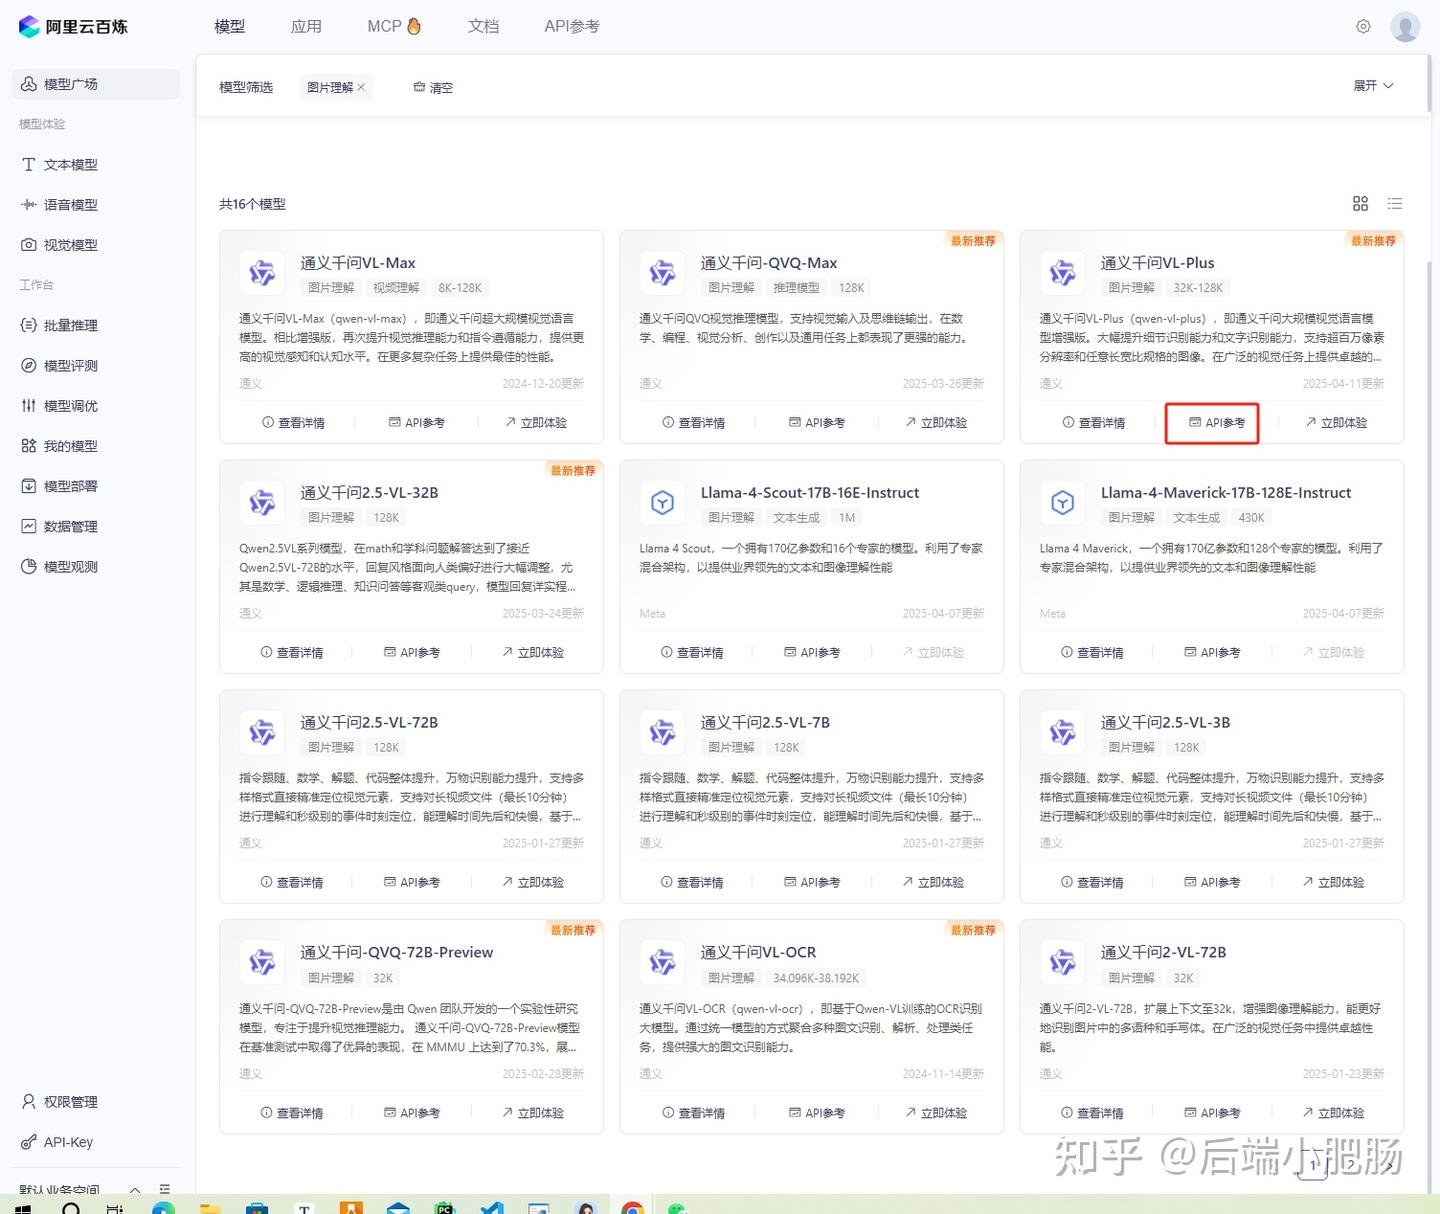View details of 通义千问2.5-VL-32B
The width and height of the screenshot is (1440, 1214).
pos(292,653)
